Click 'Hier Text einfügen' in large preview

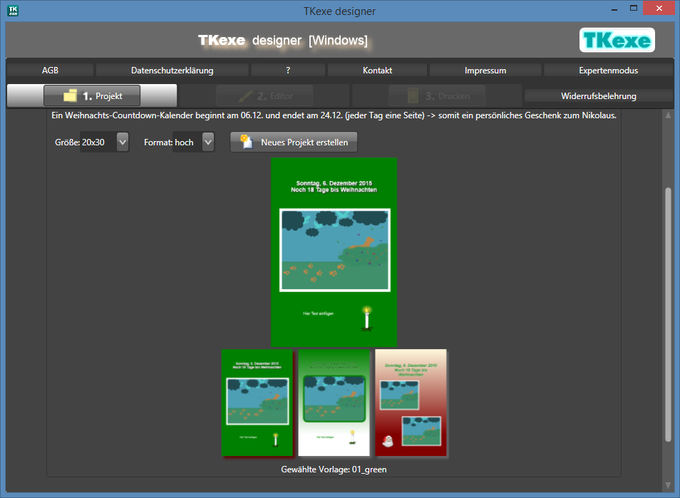tap(318, 313)
